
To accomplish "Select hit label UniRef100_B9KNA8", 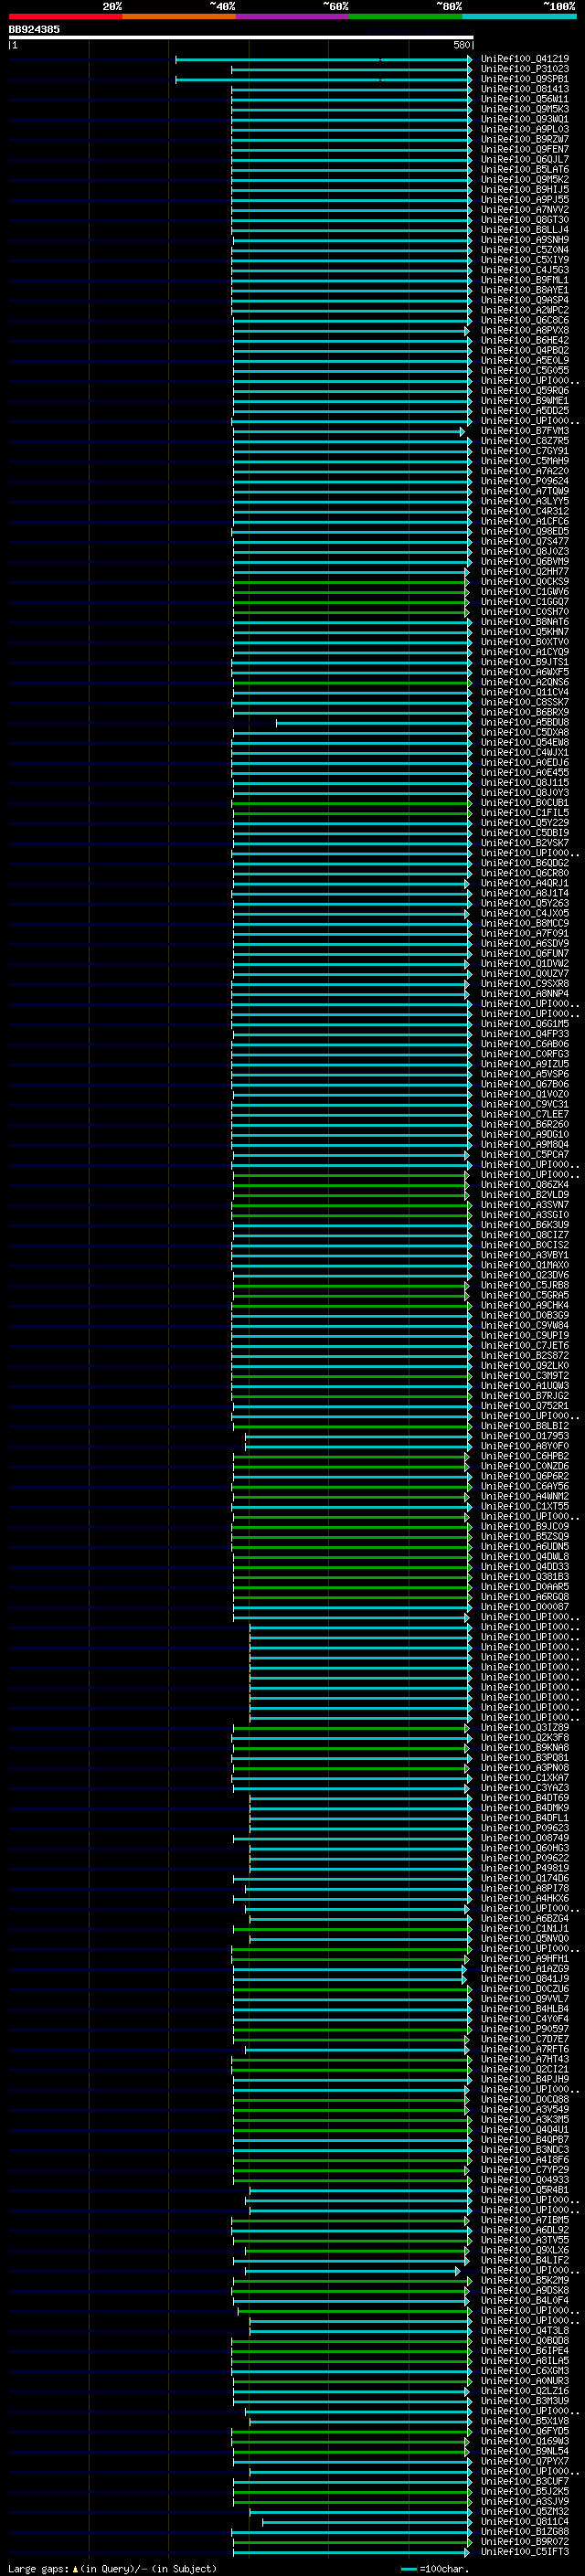I will [x=524, y=1747].
